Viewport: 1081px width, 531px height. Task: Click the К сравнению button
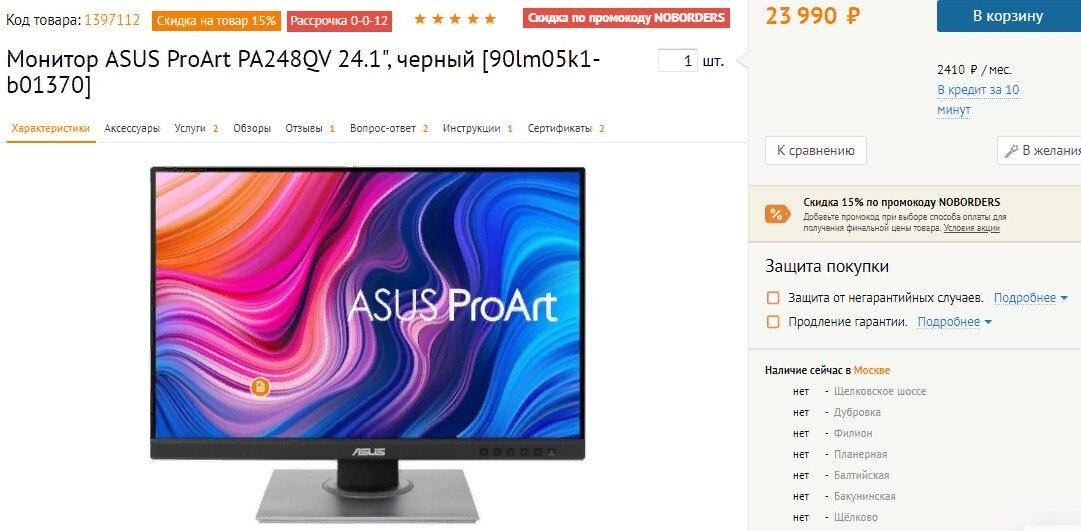pos(816,150)
